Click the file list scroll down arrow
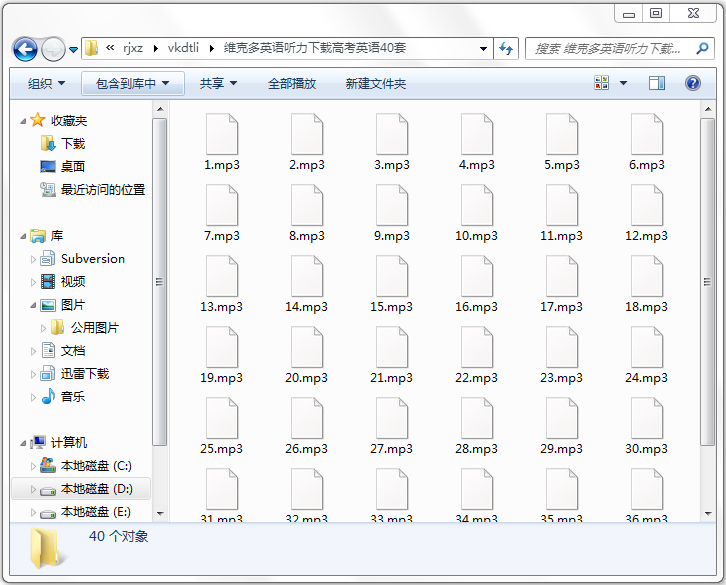Viewport: 726px width, 585px height. point(707,514)
